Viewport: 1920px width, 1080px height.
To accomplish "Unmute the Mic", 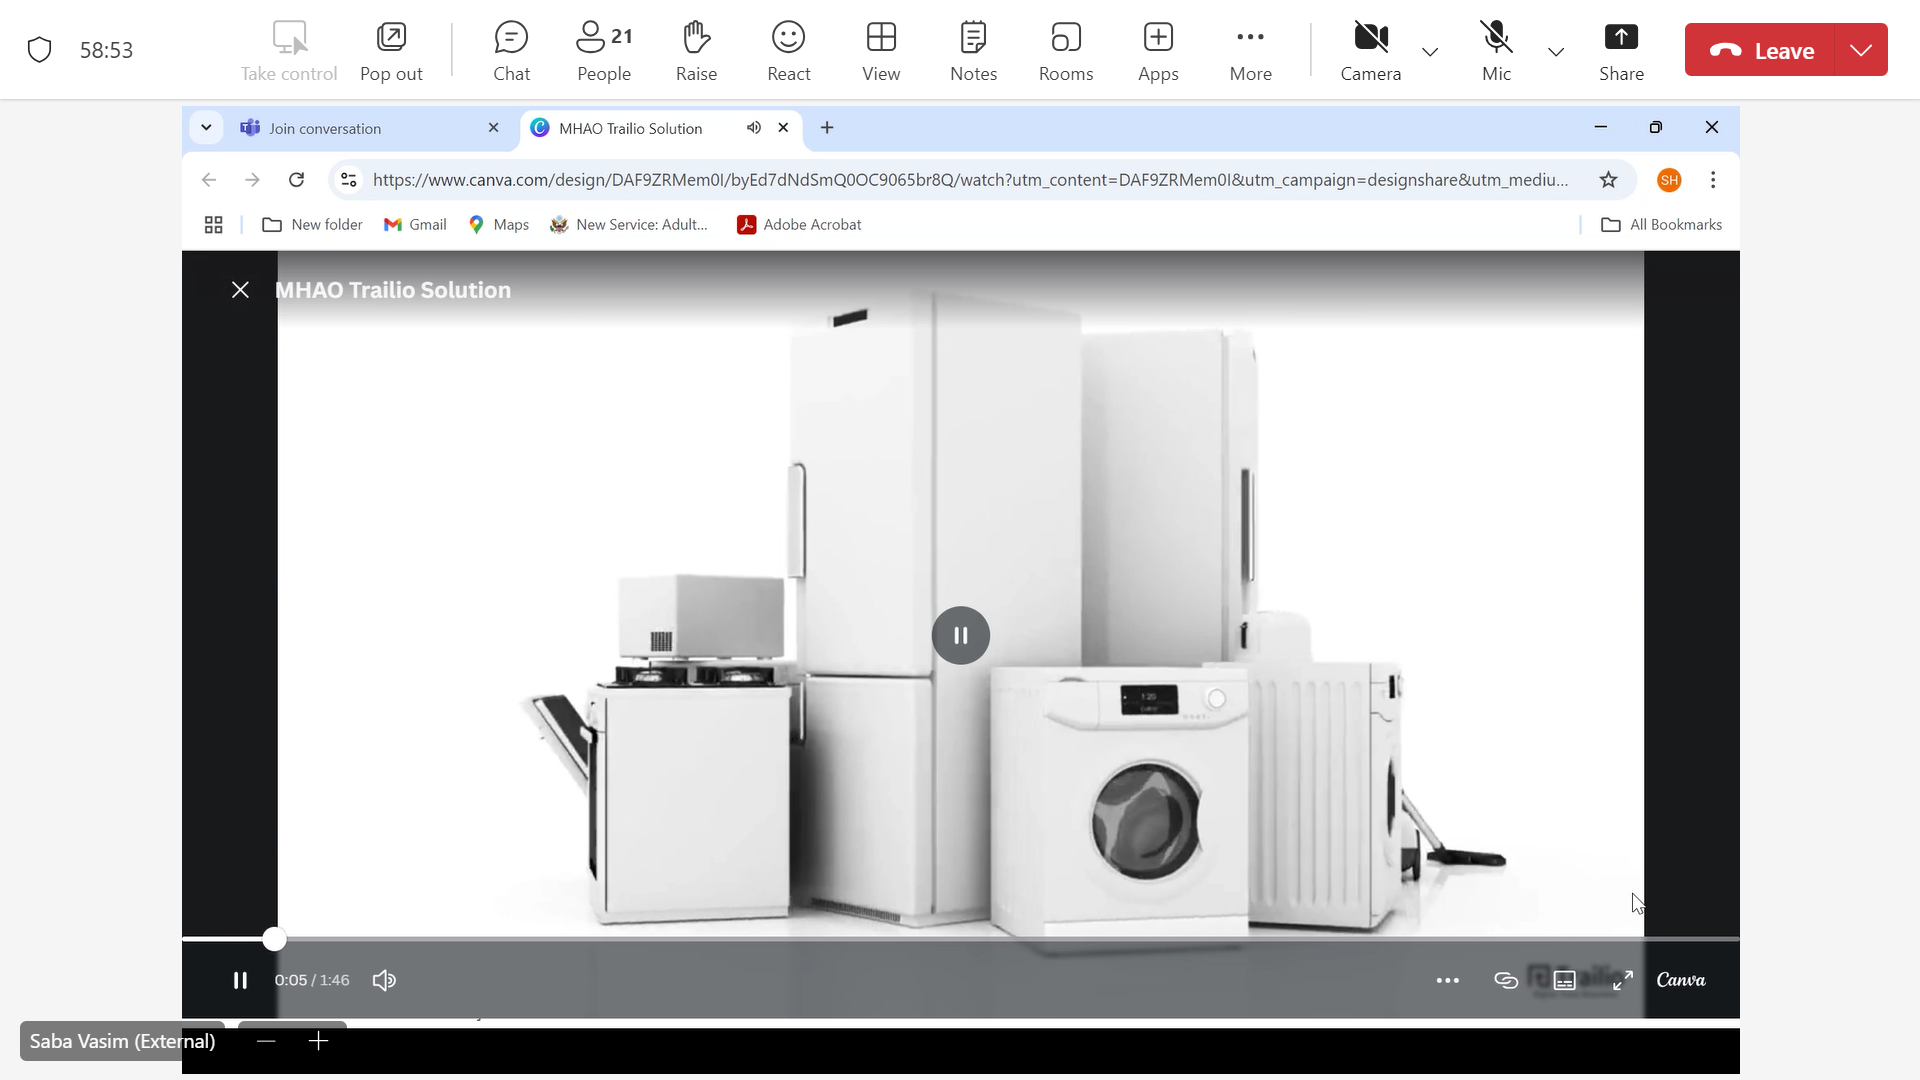I will tap(1496, 50).
